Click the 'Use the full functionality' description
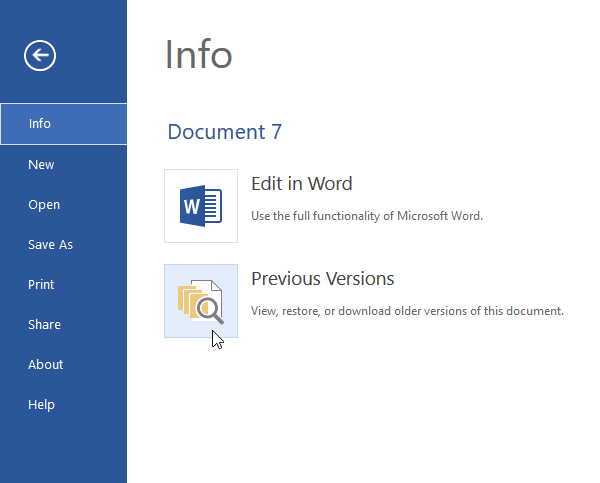The image size is (600, 483). click(x=367, y=216)
